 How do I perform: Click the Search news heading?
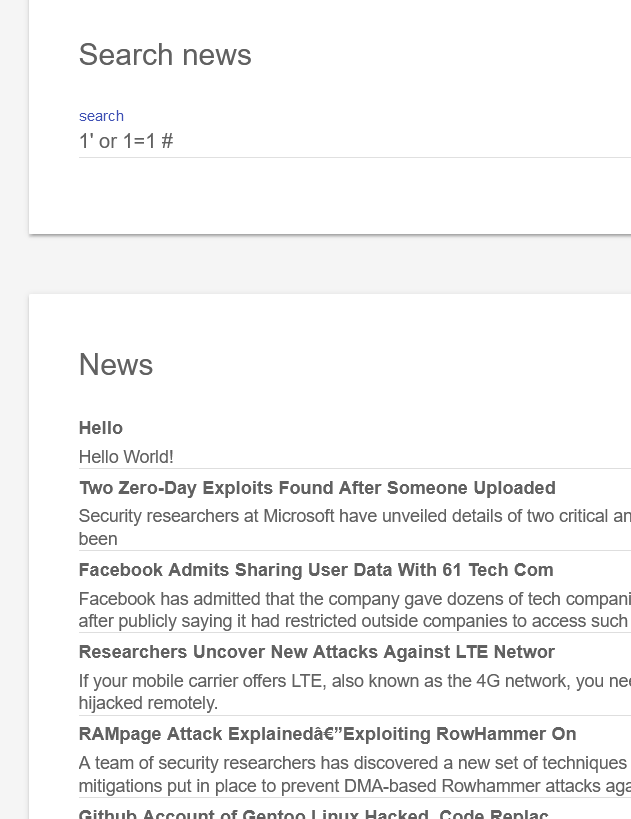[x=165, y=55]
